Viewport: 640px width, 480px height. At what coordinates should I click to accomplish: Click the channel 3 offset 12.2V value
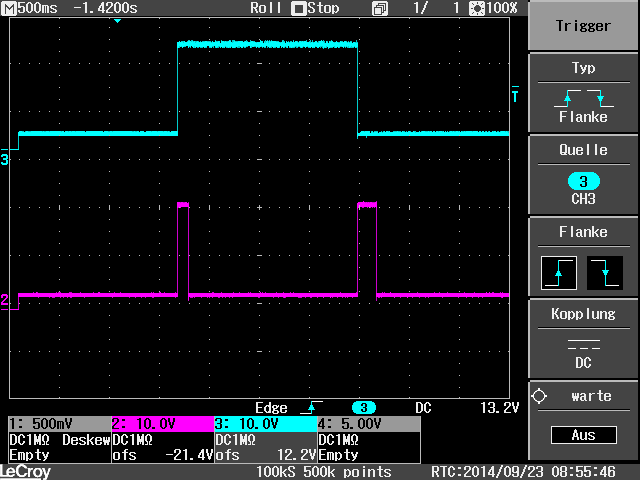pyautogui.click(x=297, y=455)
